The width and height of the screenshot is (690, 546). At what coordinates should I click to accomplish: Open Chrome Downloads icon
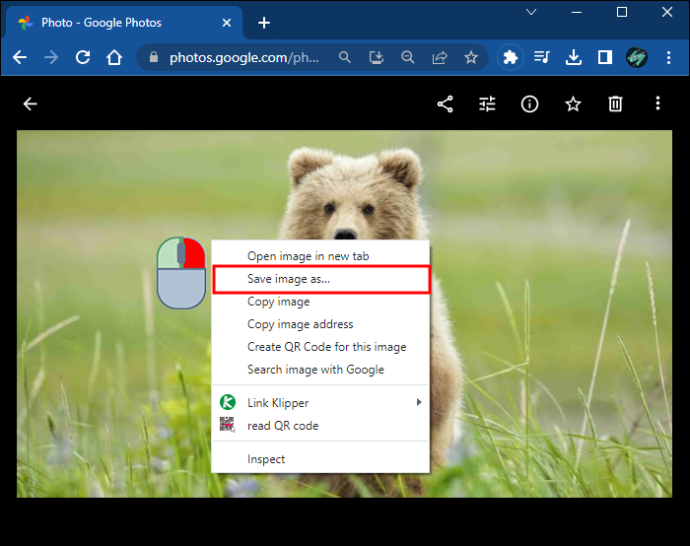coord(573,57)
